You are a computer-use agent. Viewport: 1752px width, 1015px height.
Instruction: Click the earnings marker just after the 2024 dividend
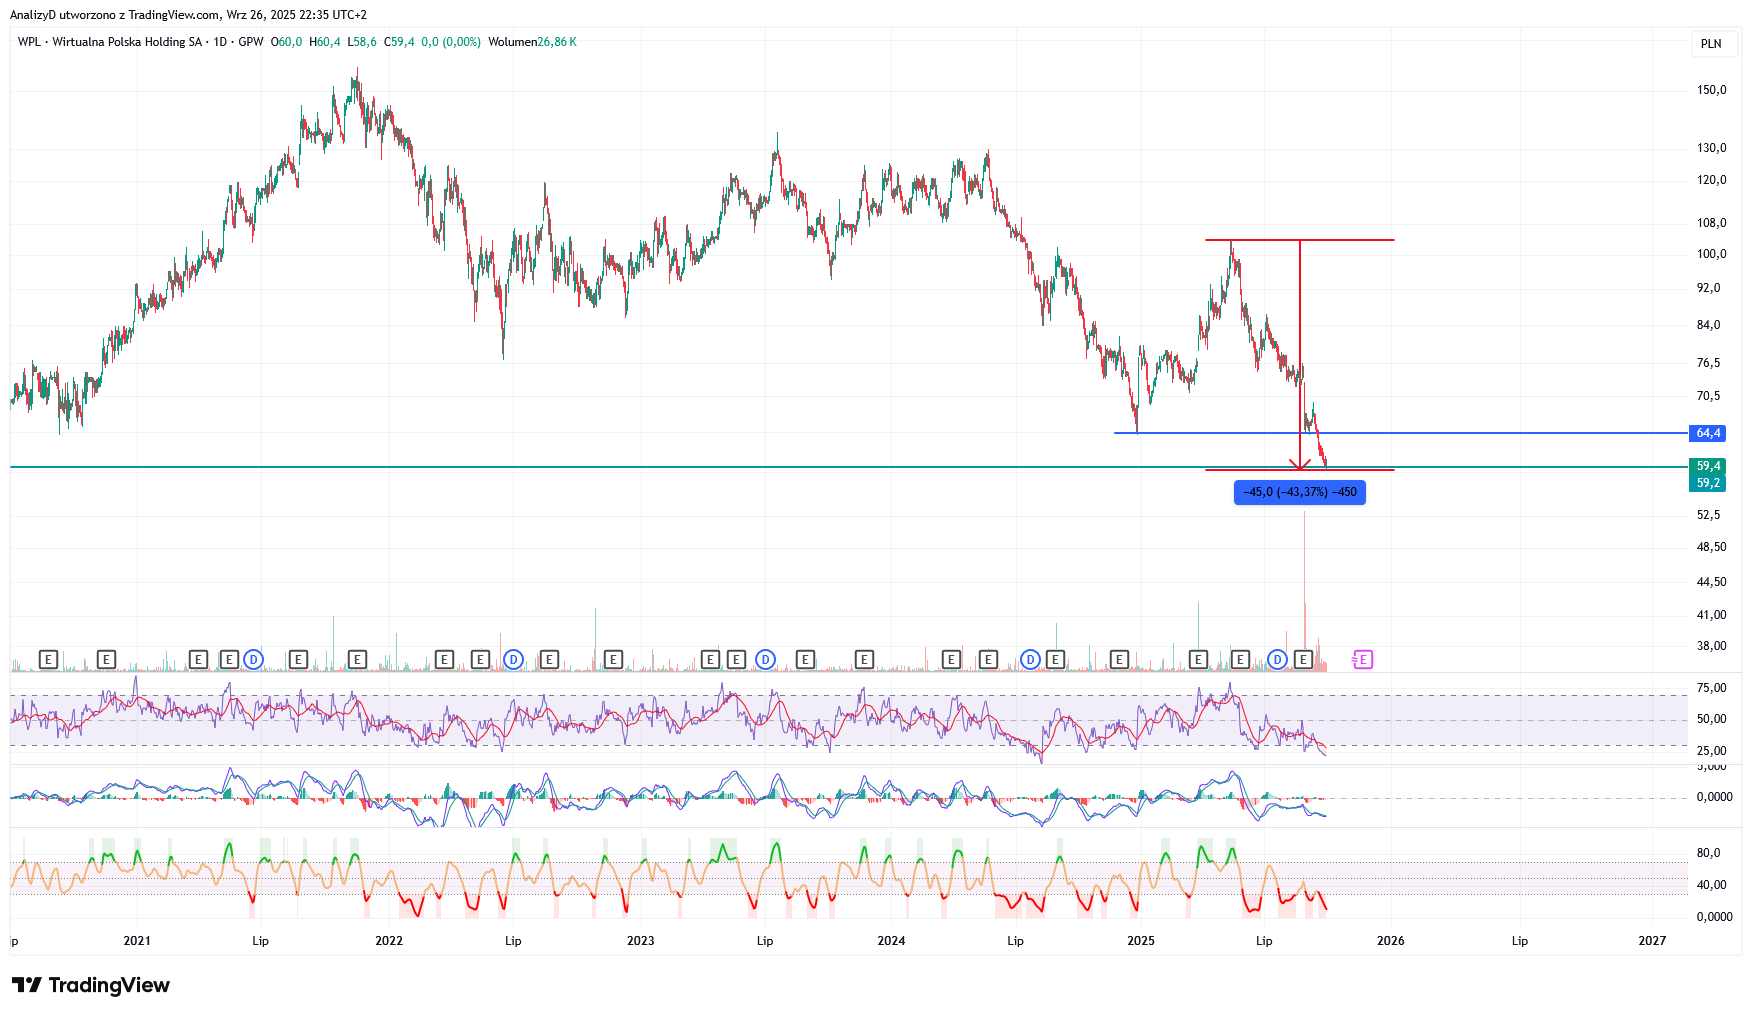coord(1054,659)
